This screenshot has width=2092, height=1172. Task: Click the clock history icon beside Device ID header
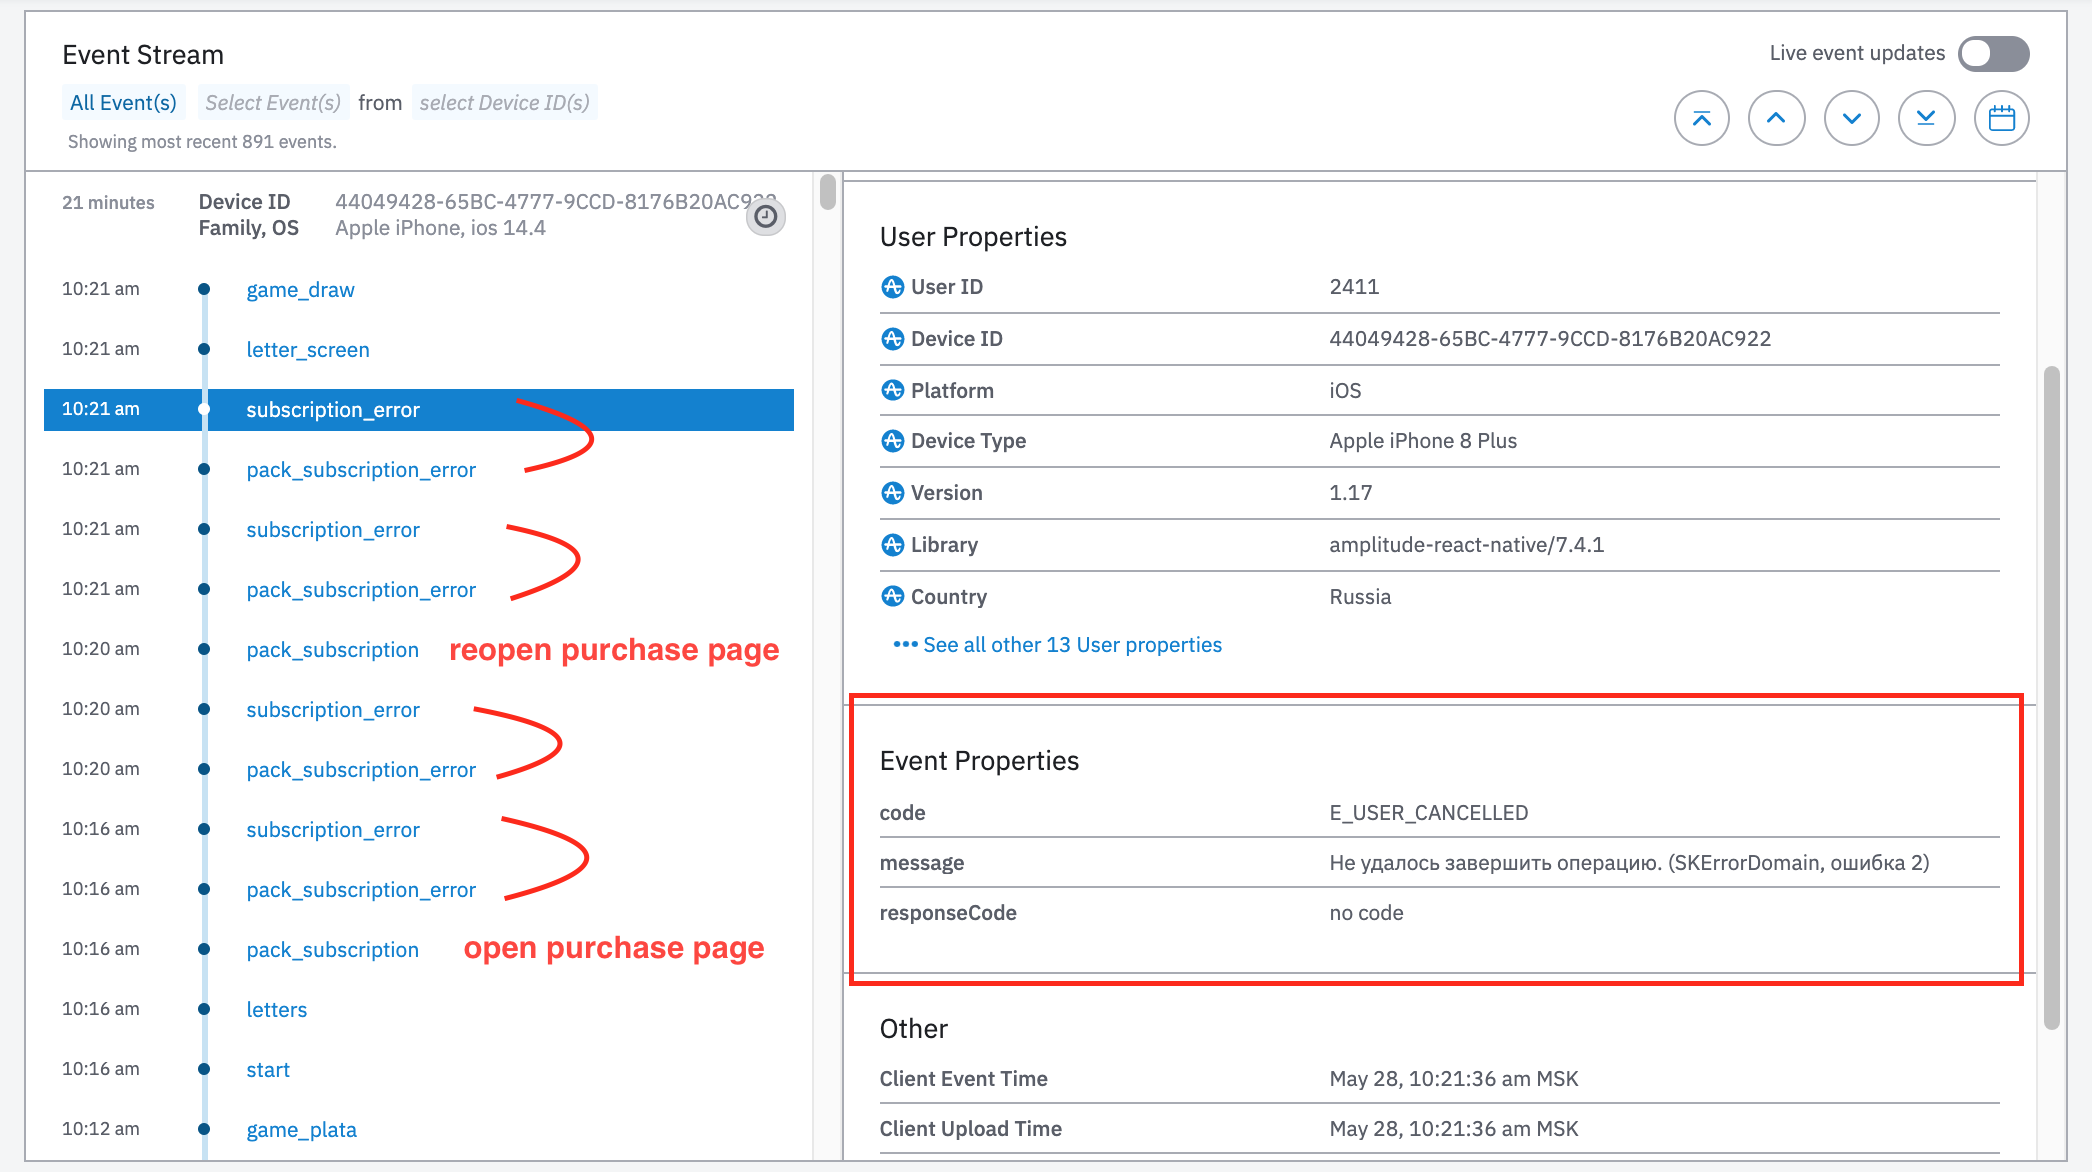765,216
